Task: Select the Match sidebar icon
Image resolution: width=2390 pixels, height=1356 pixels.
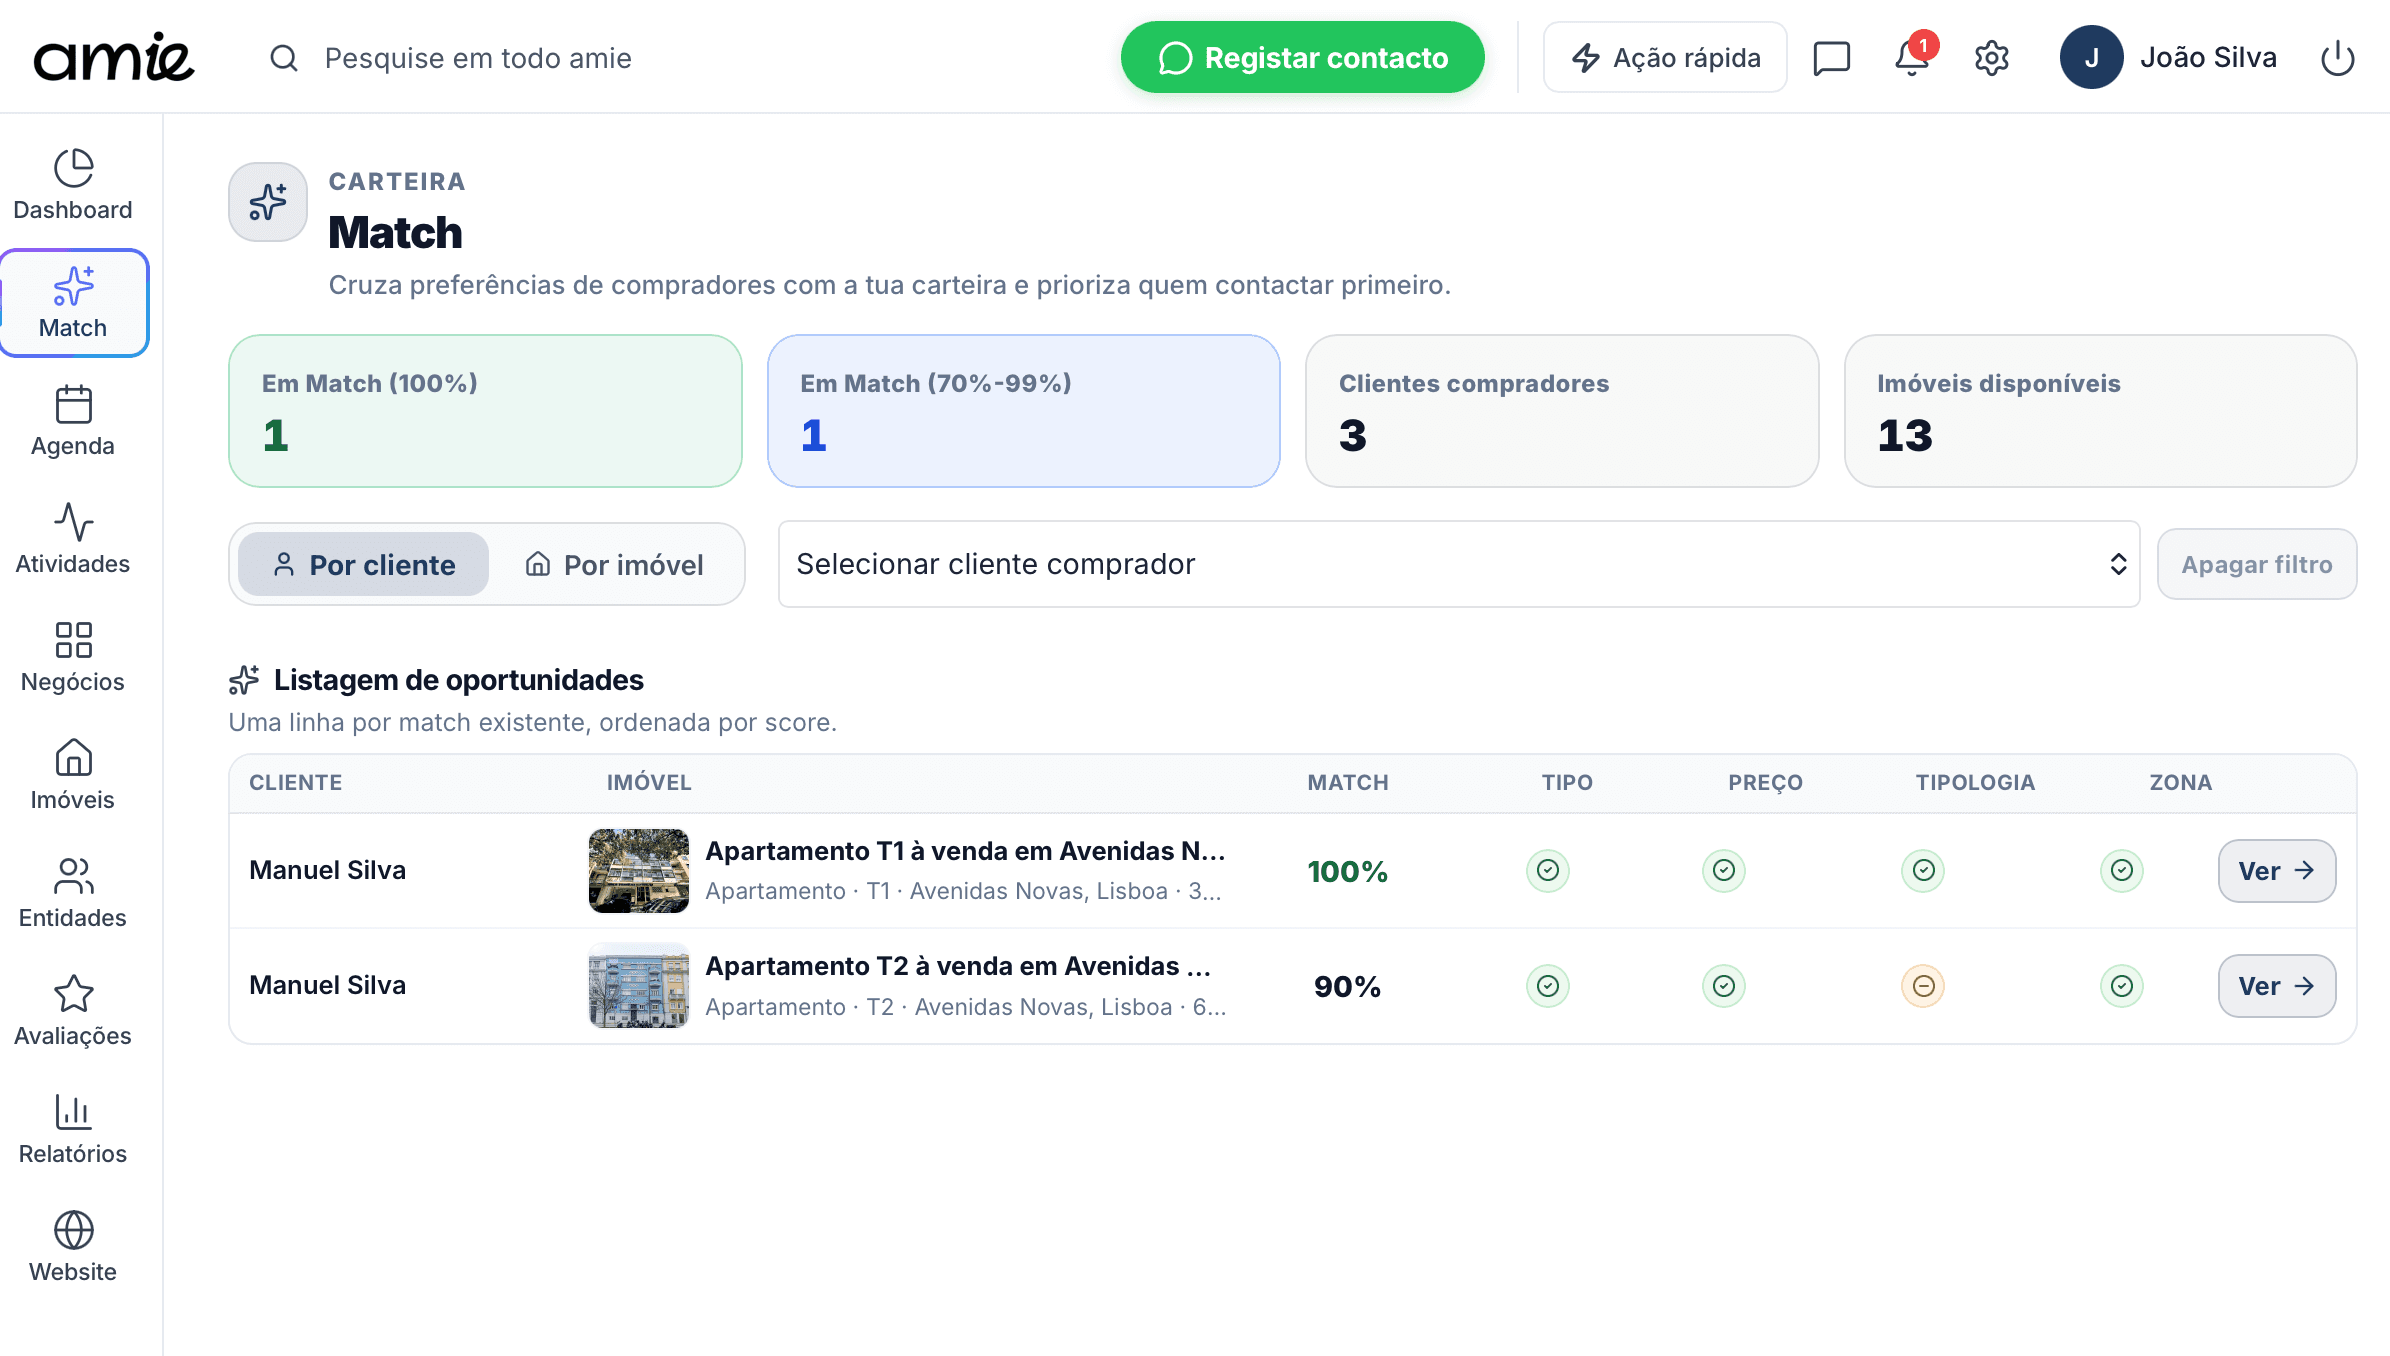Action: [74, 300]
